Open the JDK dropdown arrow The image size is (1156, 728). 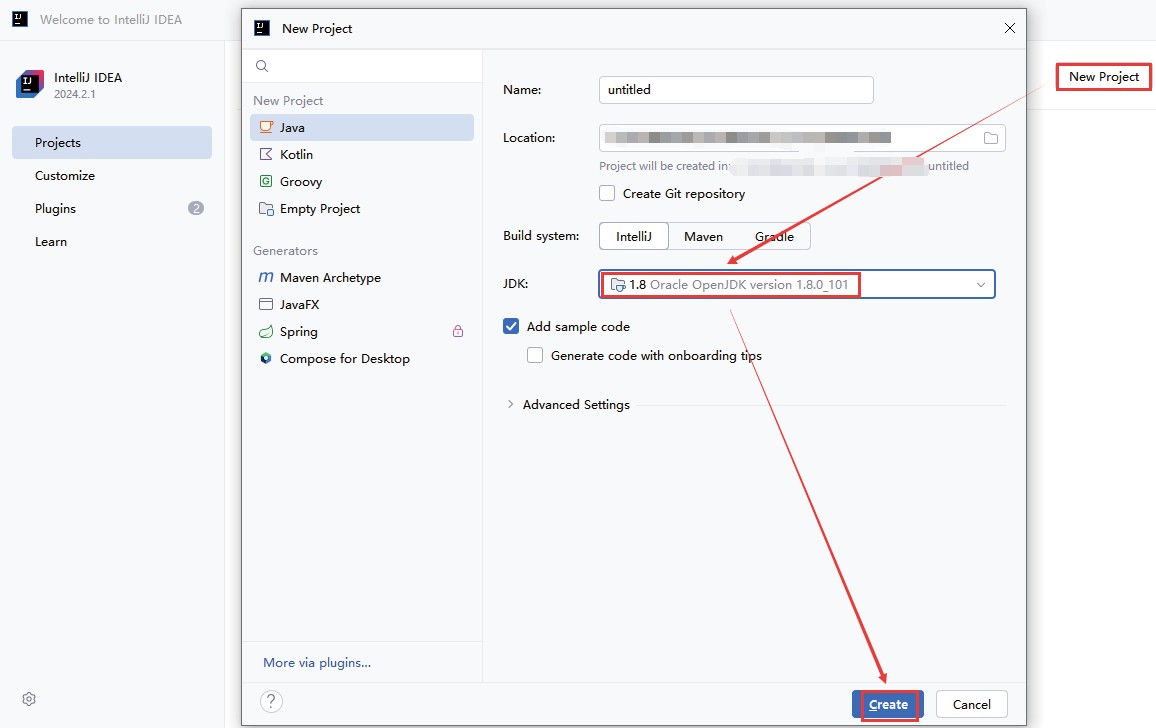(981, 285)
